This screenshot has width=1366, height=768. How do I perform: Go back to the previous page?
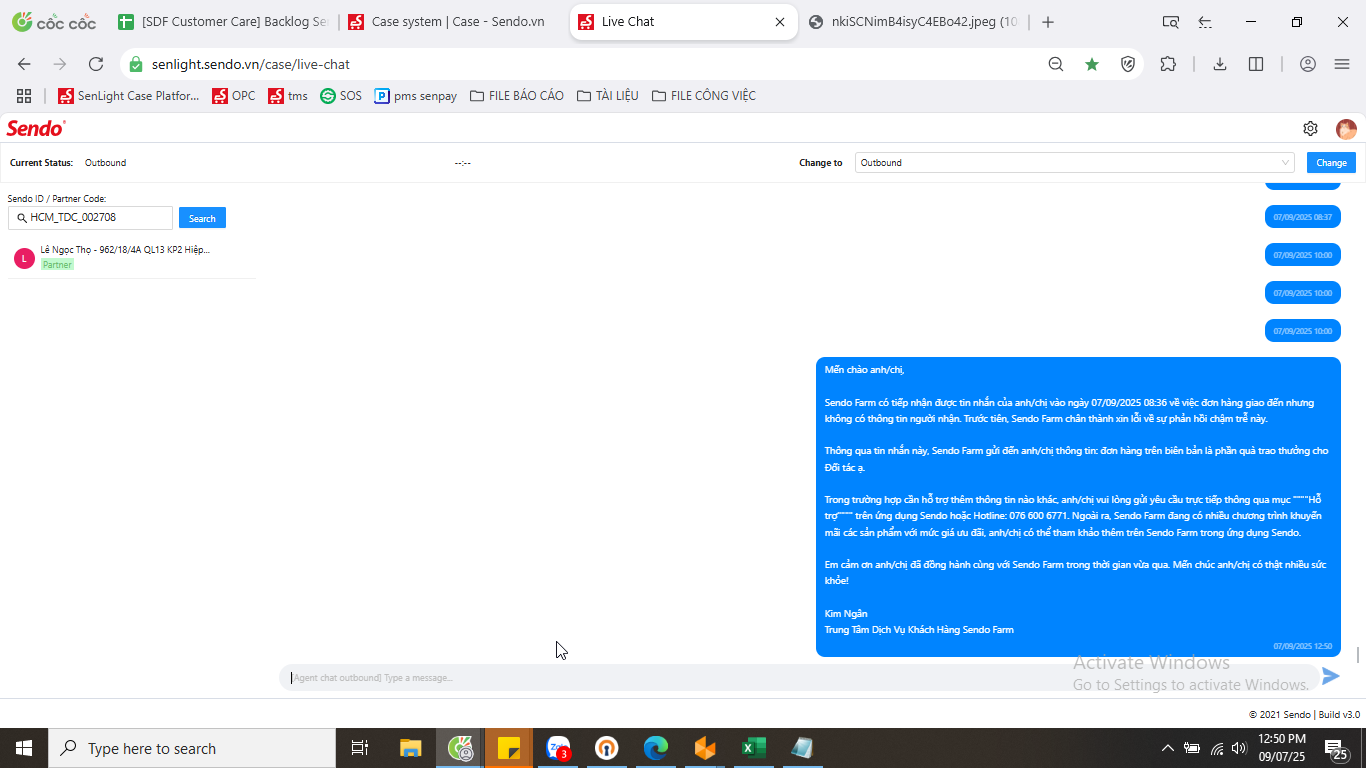pos(24,64)
